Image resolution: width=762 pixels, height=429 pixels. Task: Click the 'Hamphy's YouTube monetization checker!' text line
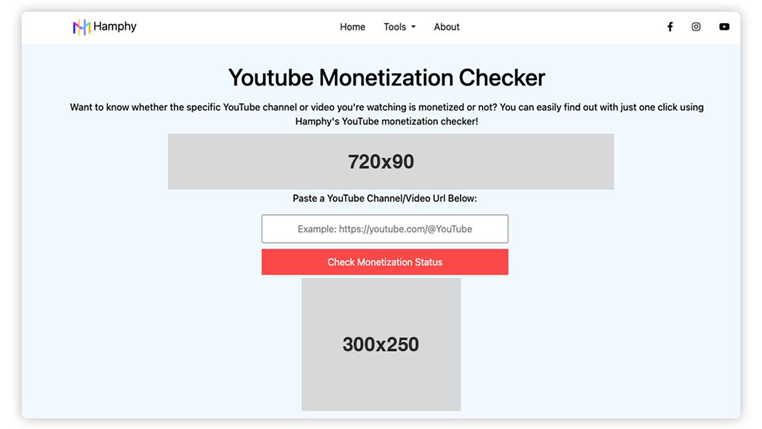(x=387, y=121)
